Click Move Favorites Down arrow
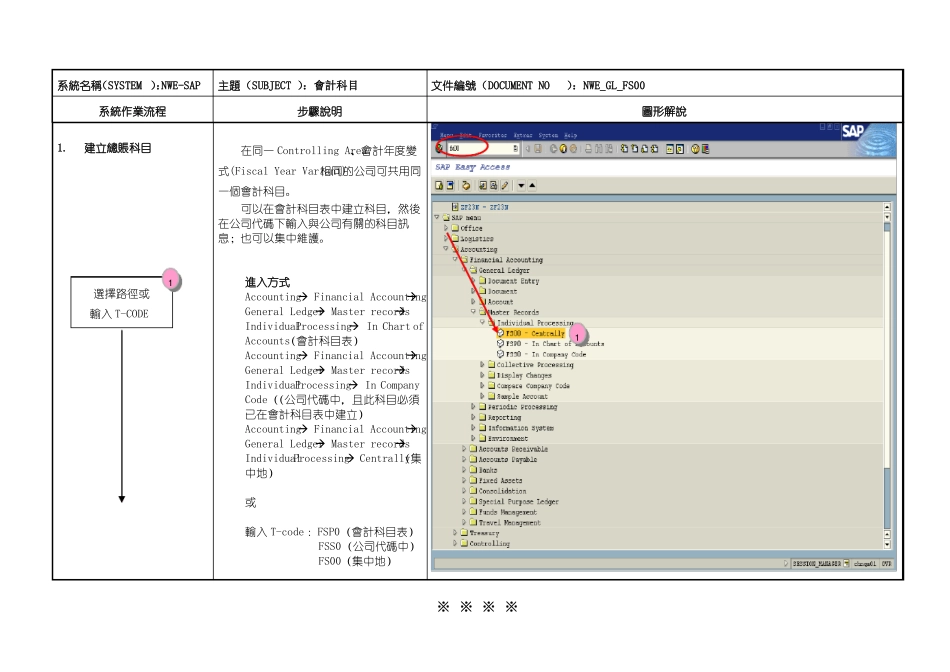950x672 pixels. (521, 185)
